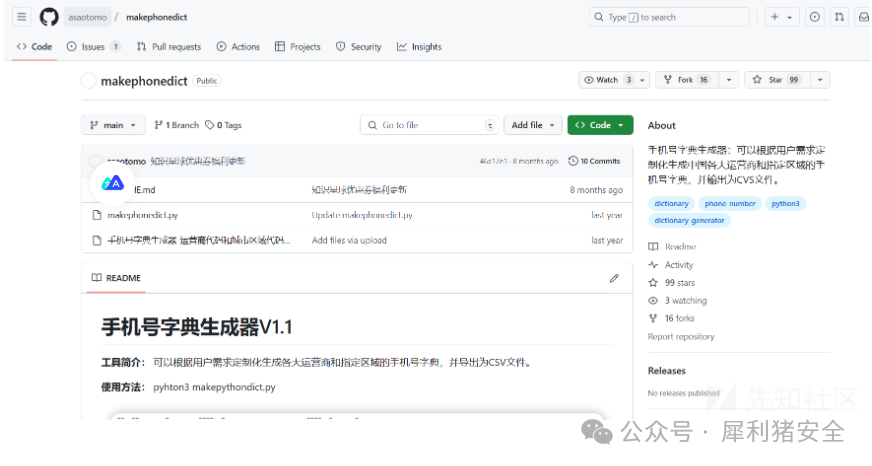Screen dimensions: 872x466
Task: Switch to the Security tab
Action: pyautogui.click(x=359, y=47)
